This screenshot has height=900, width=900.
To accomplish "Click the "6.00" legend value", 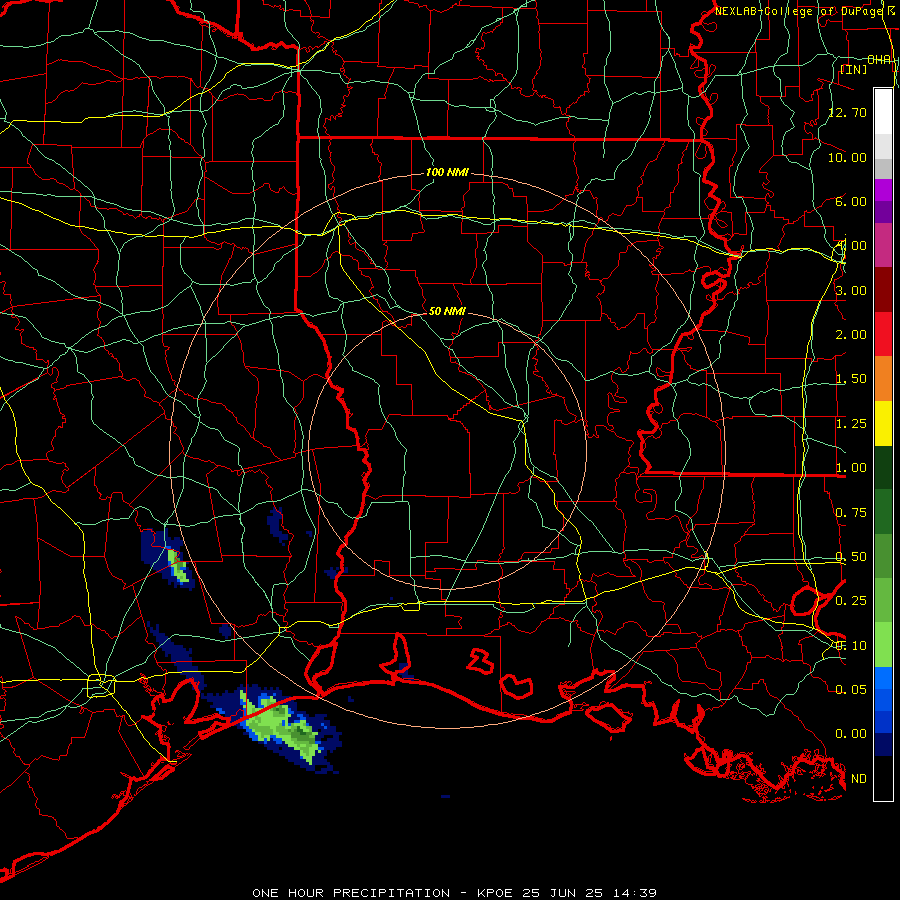I will pyautogui.click(x=851, y=201).
